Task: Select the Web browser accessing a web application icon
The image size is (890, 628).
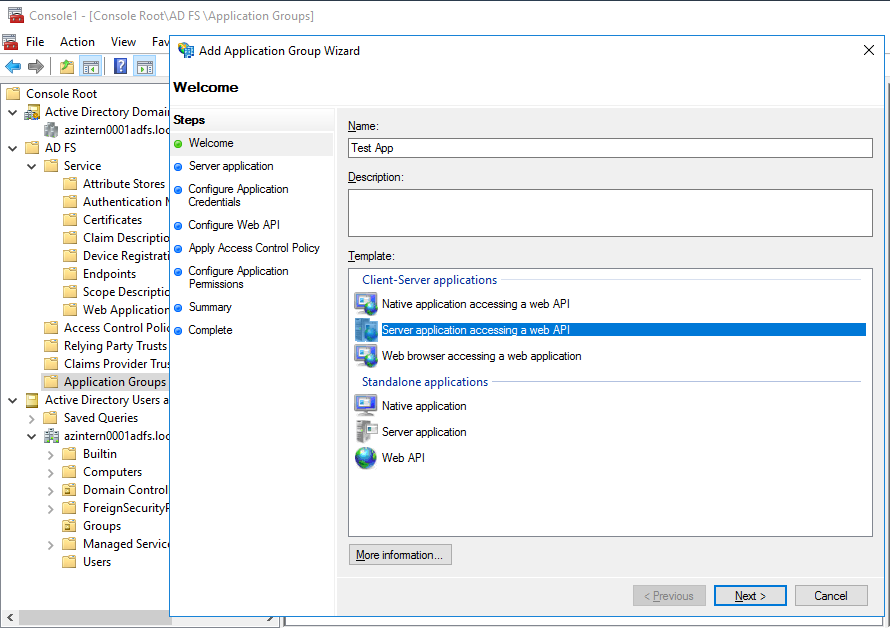Action: point(366,356)
